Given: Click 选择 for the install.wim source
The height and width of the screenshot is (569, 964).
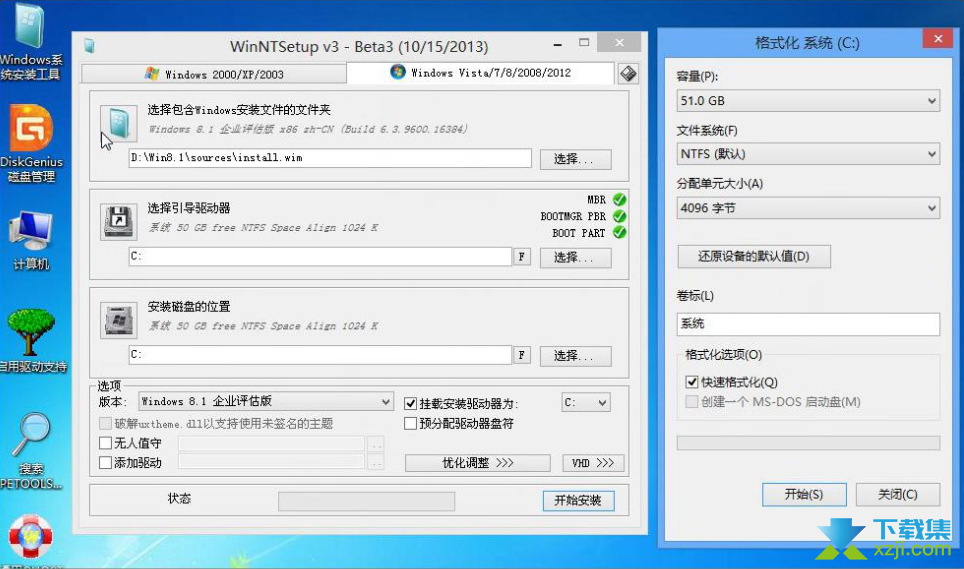Looking at the screenshot, I should point(575,159).
